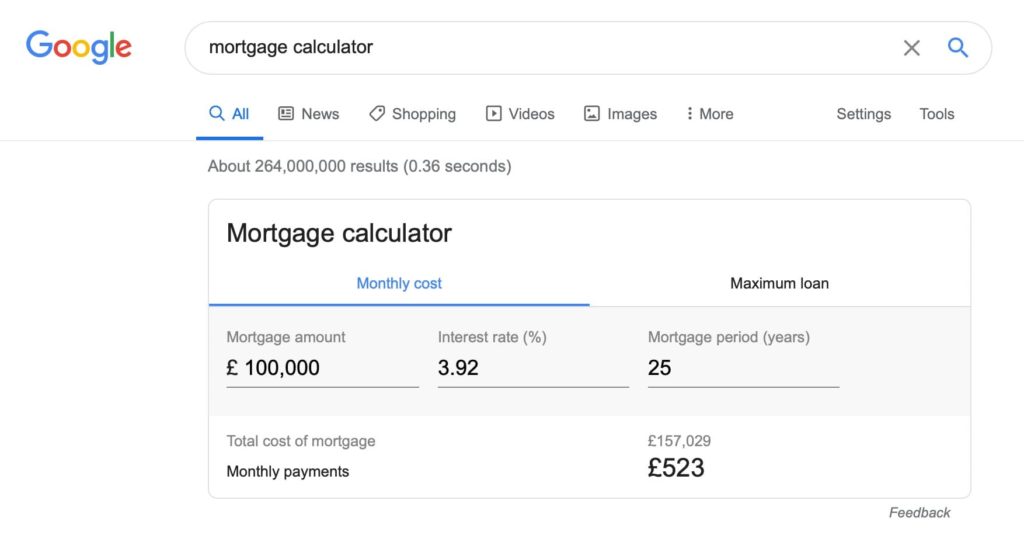Click the monthly payment value £523
This screenshot has width=1024, height=542.
coord(676,468)
